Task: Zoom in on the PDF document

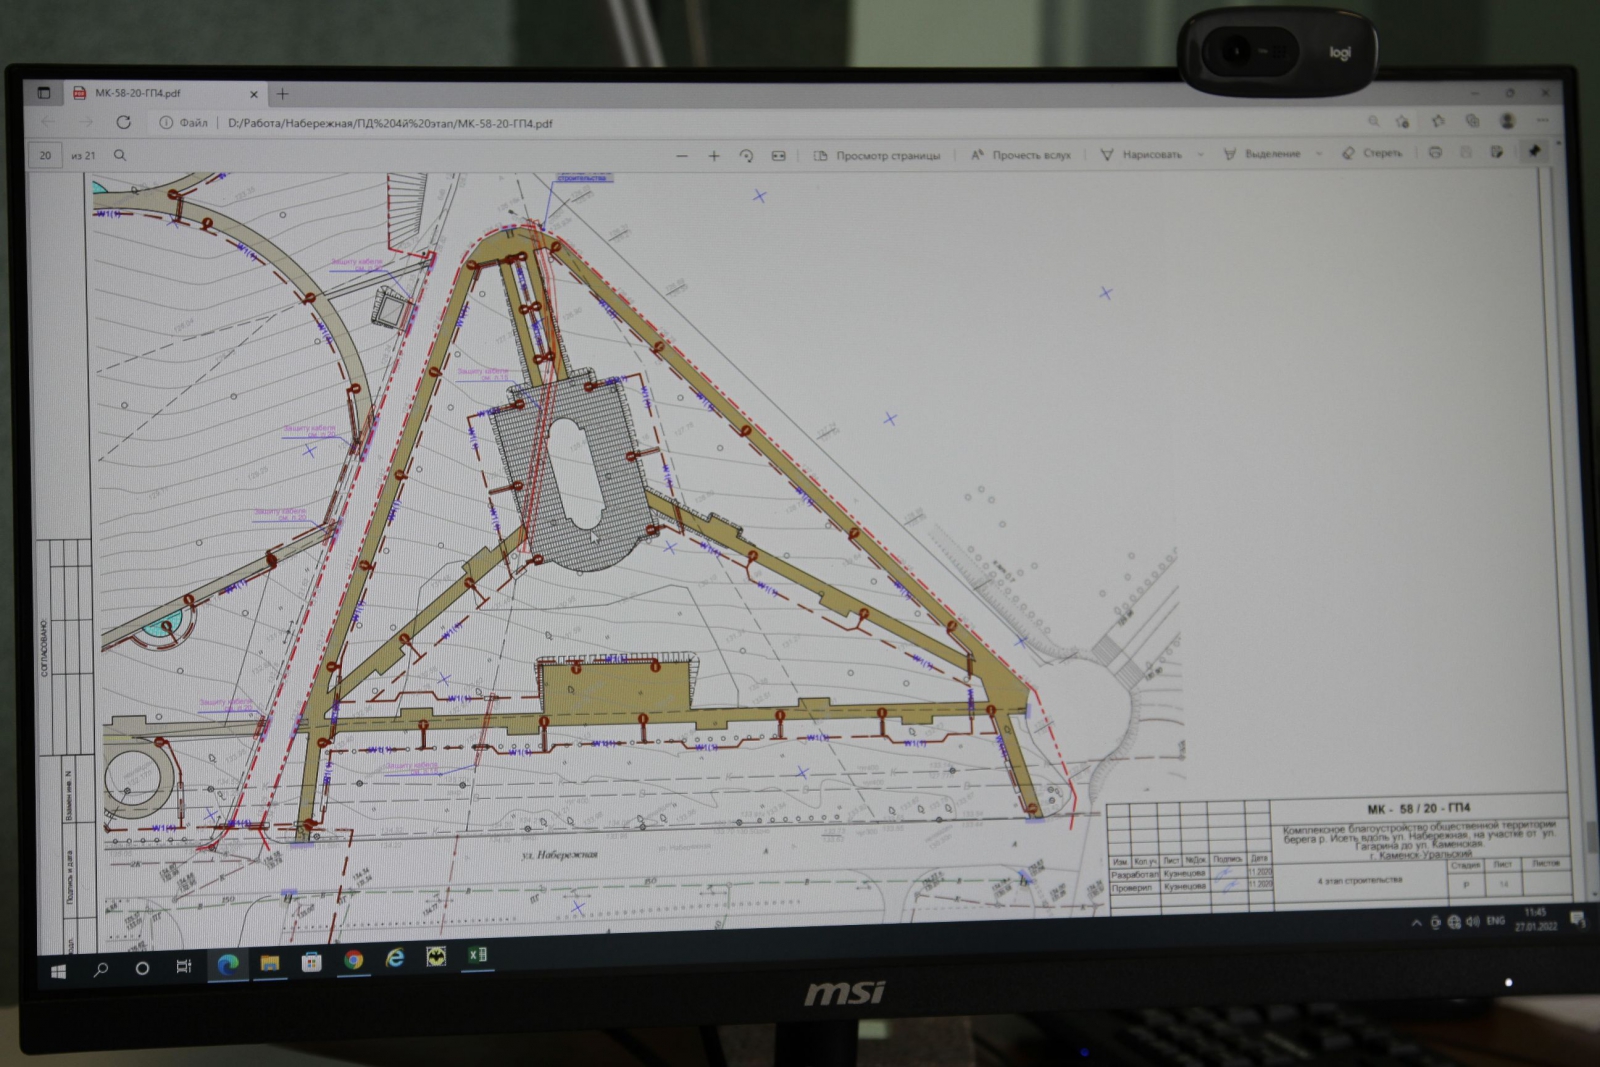Action: coord(714,156)
